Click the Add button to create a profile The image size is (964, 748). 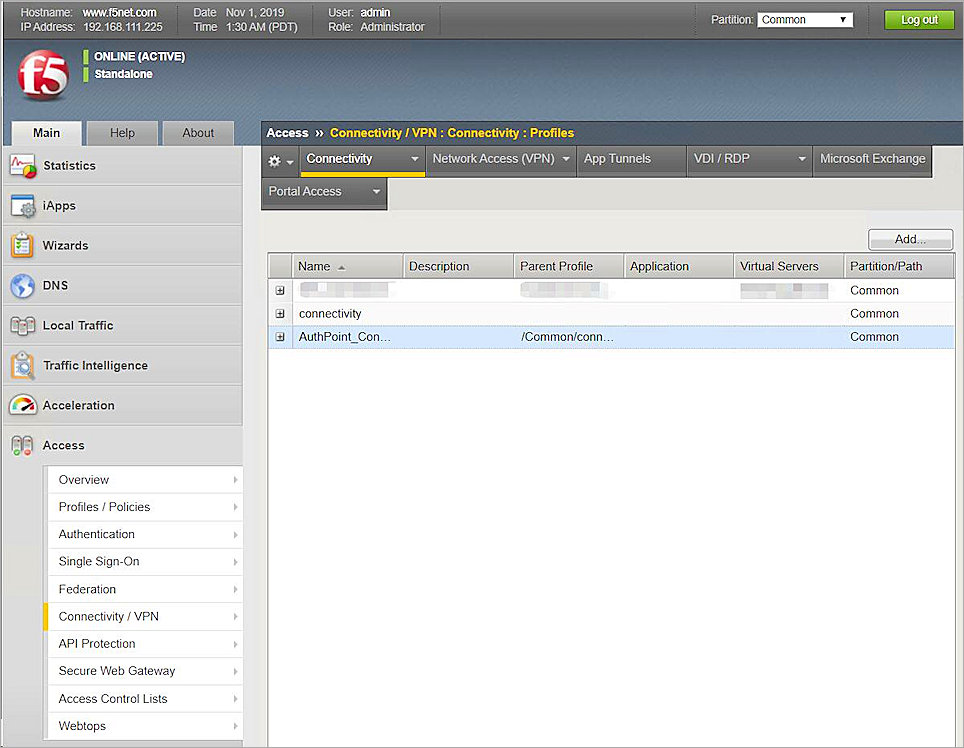[x=909, y=239]
